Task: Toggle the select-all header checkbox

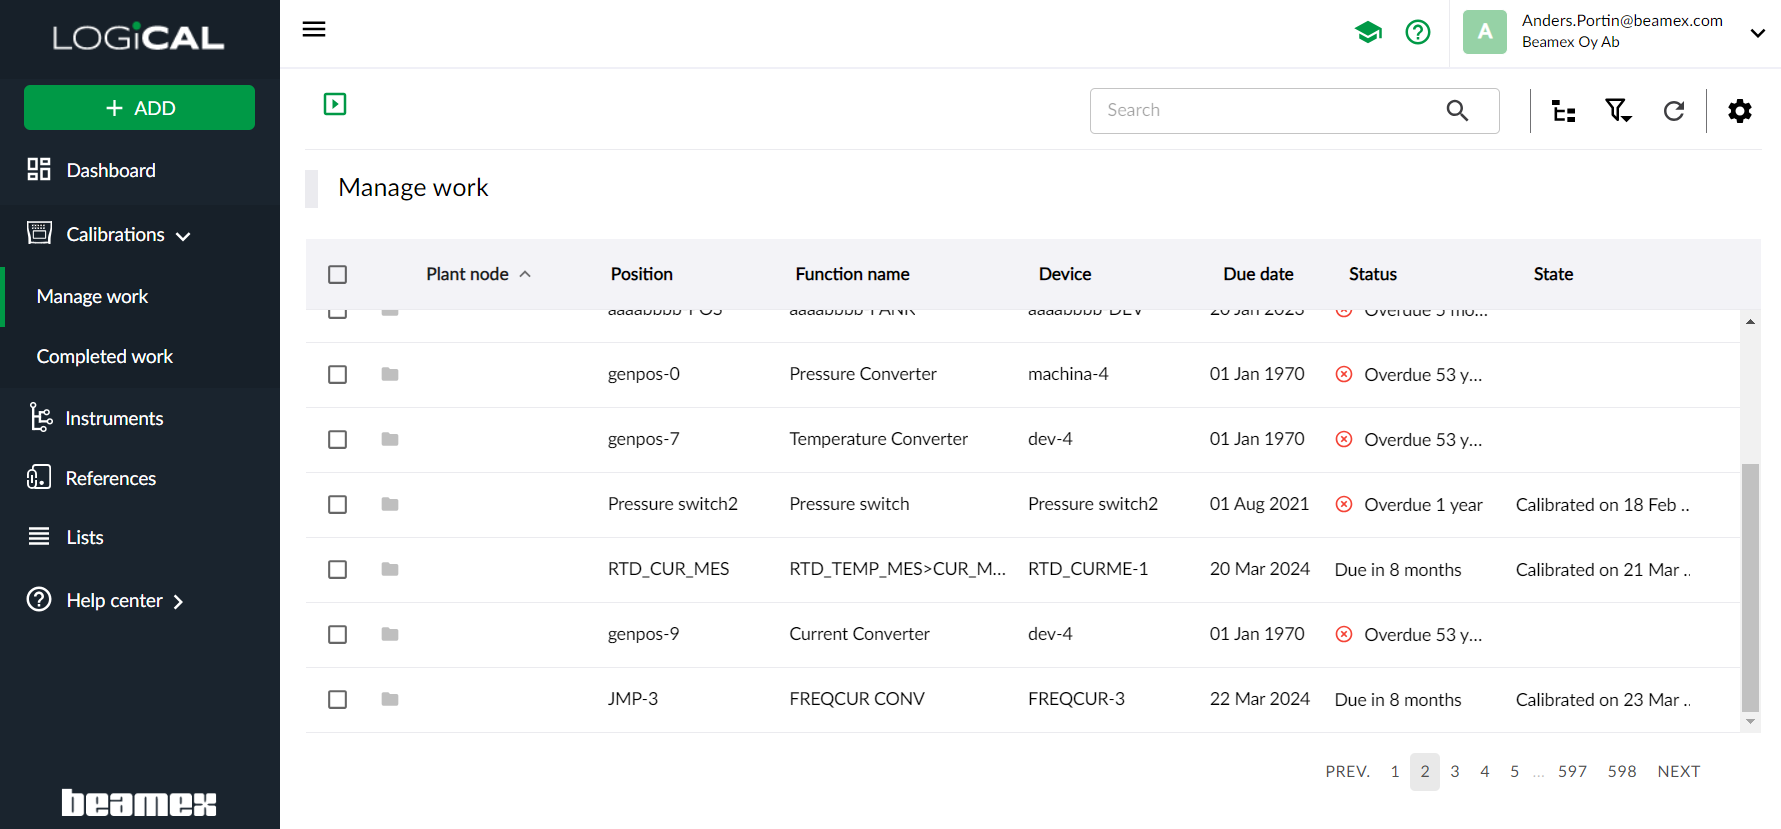Action: (338, 274)
